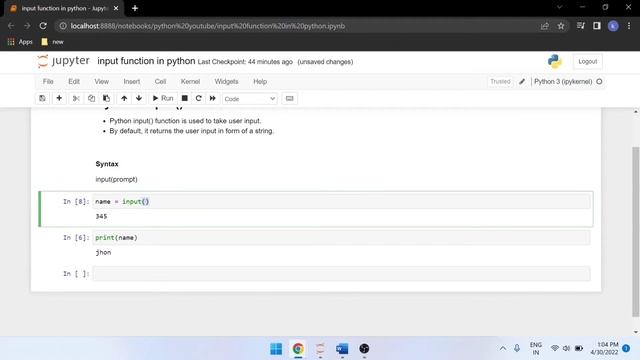Viewport: 640px width, 360px height.
Task: Open the browser side panel icon
Action: click(x=597, y=26)
